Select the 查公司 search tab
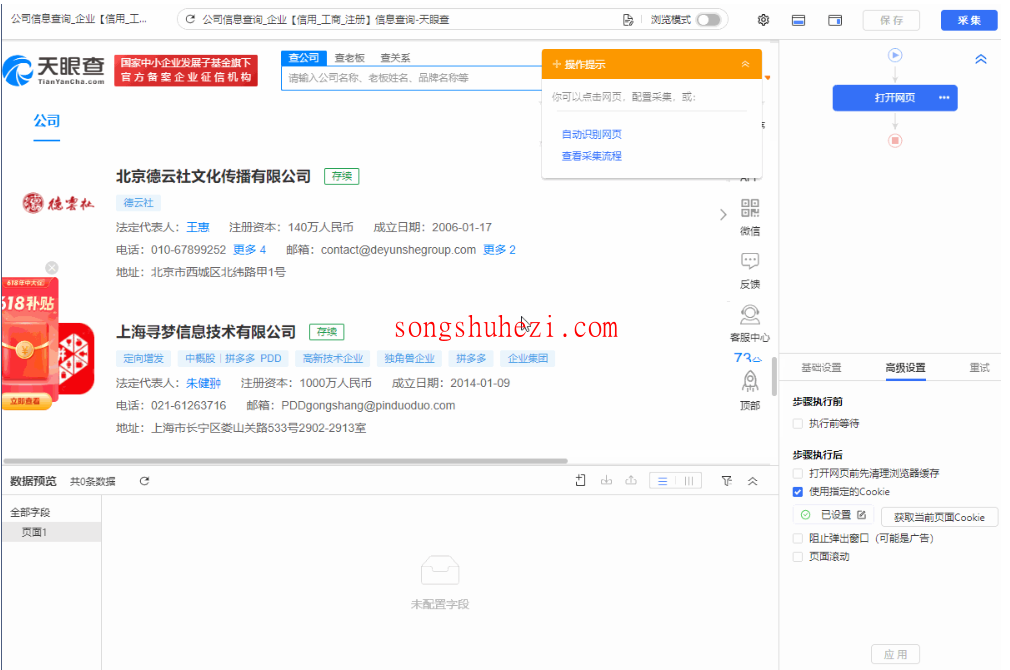 304,57
